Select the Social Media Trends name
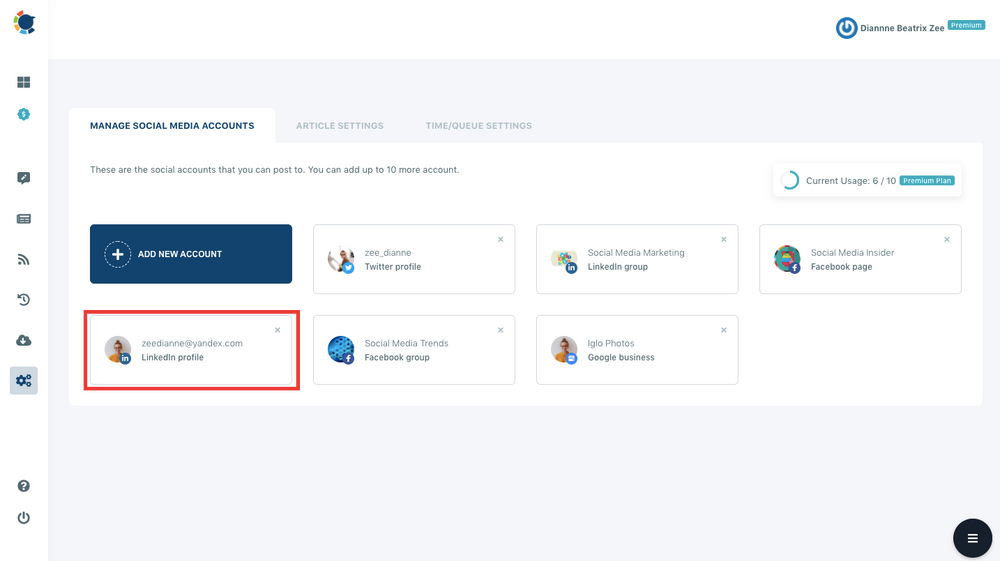 pyautogui.click(x=406, y=343)
